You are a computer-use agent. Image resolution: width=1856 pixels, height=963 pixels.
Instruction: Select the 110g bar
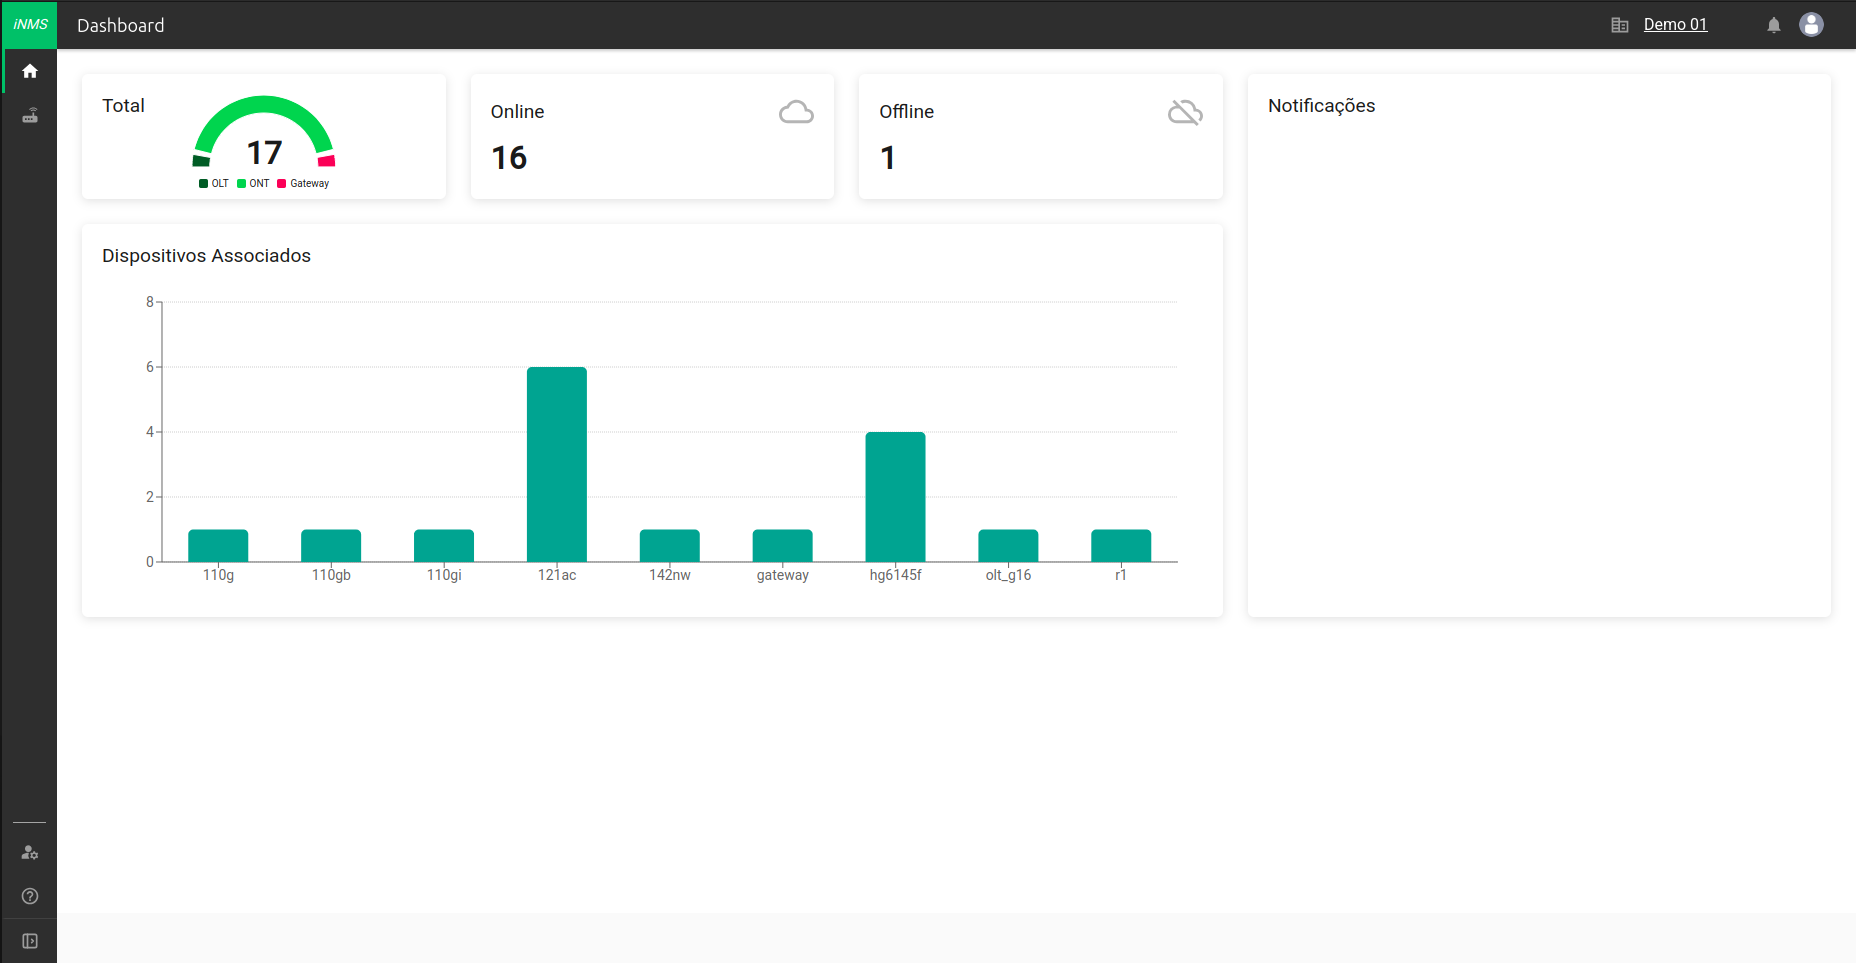pos(218,546)
